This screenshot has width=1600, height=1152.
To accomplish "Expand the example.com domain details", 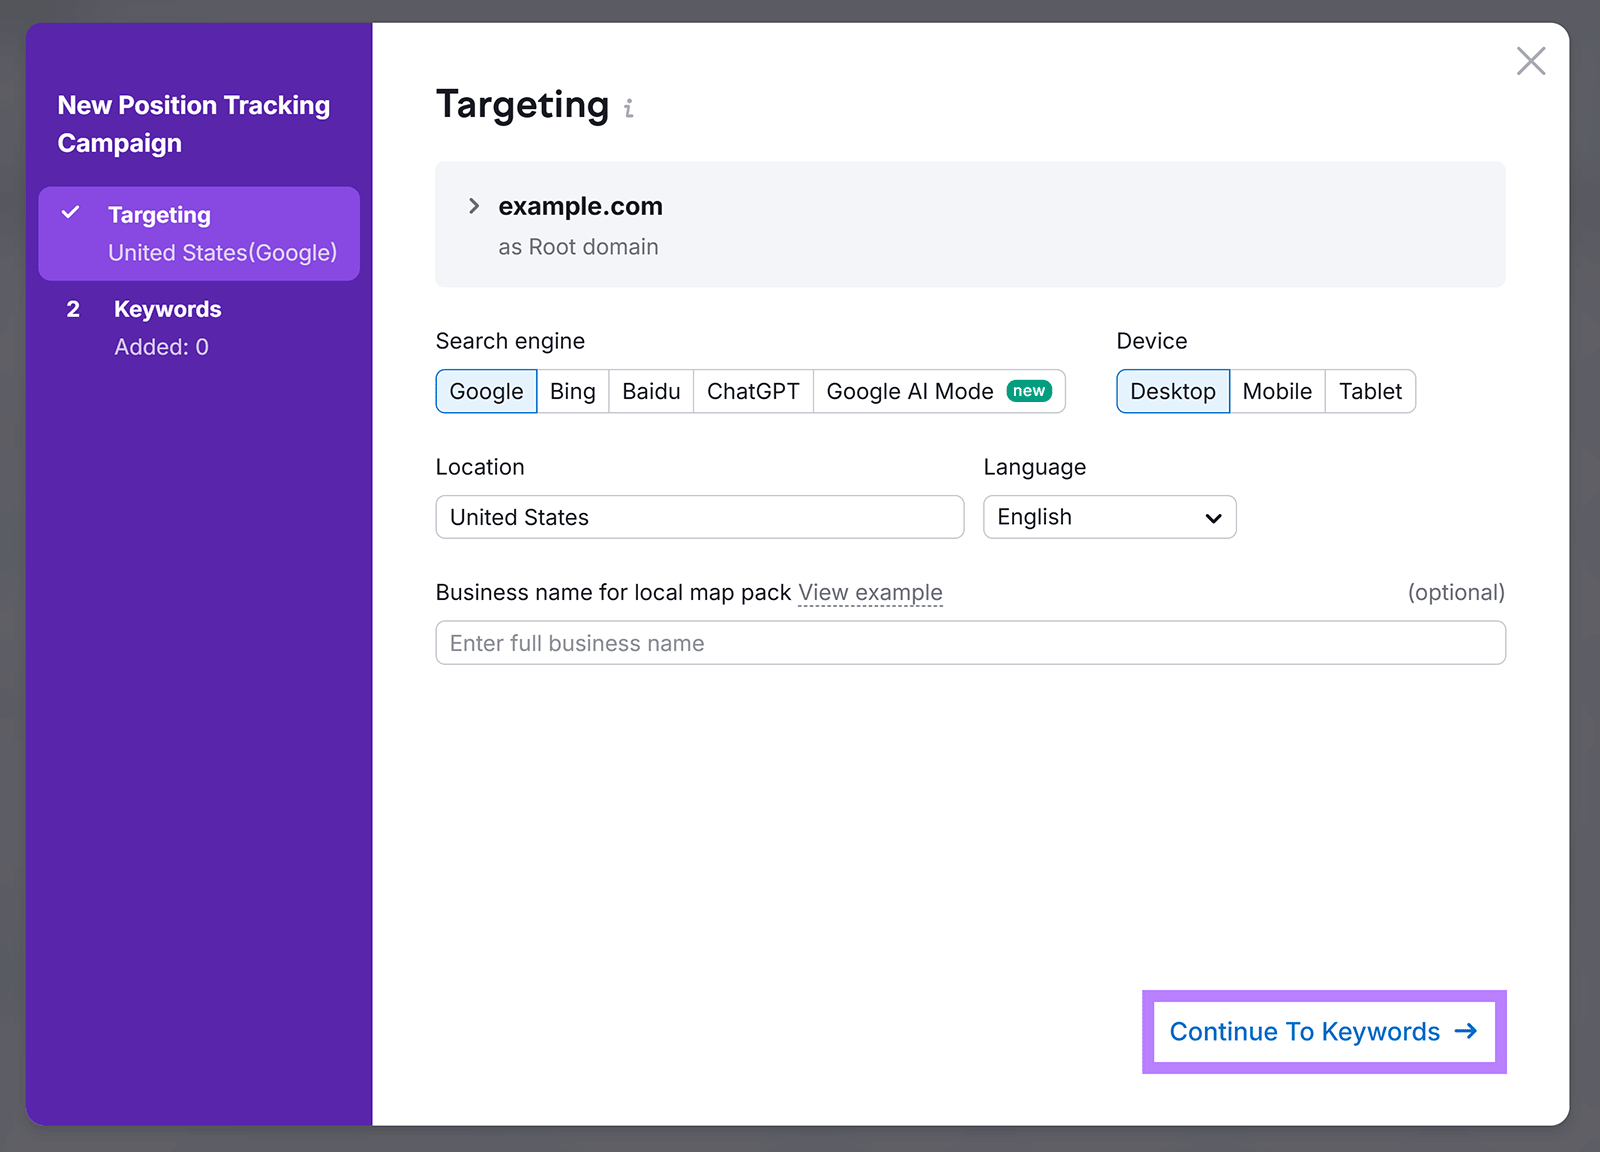I will click(473, 206).
